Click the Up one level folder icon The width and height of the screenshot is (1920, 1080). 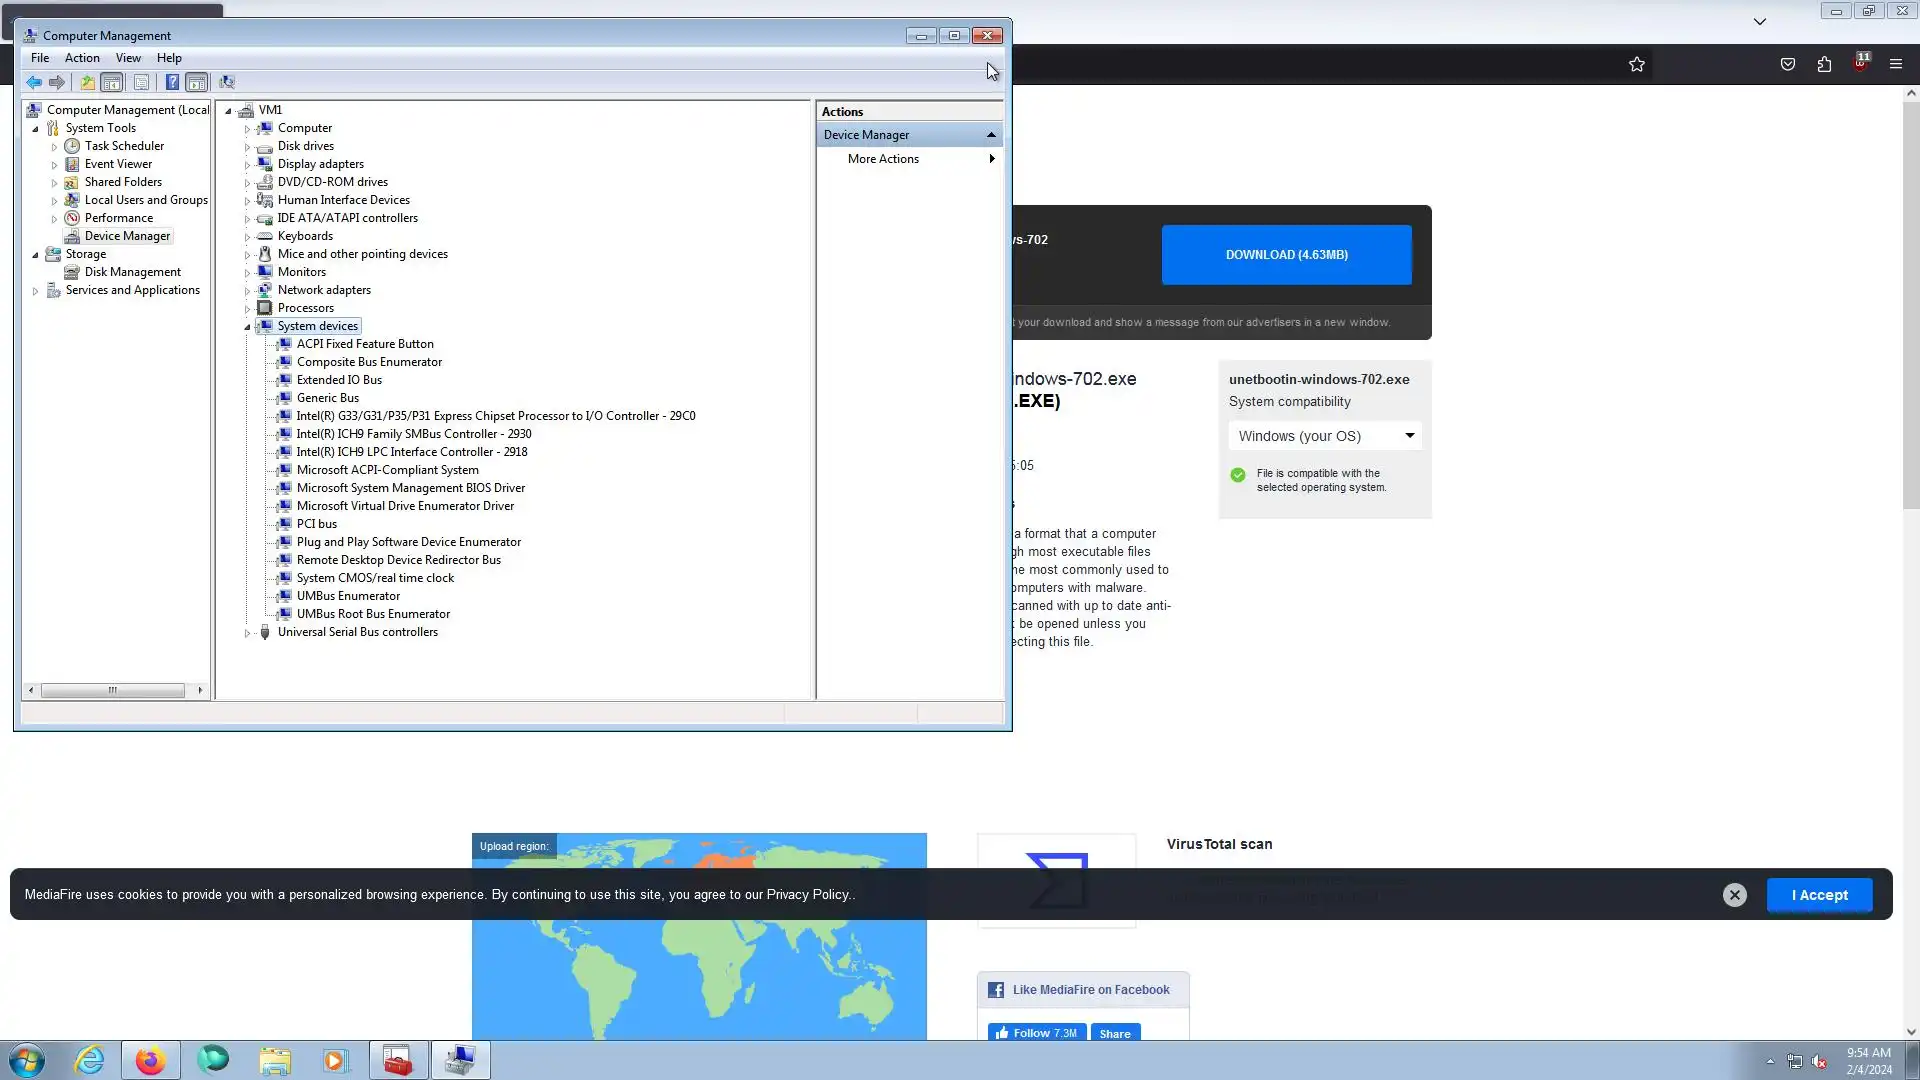[x=87, y=83]
